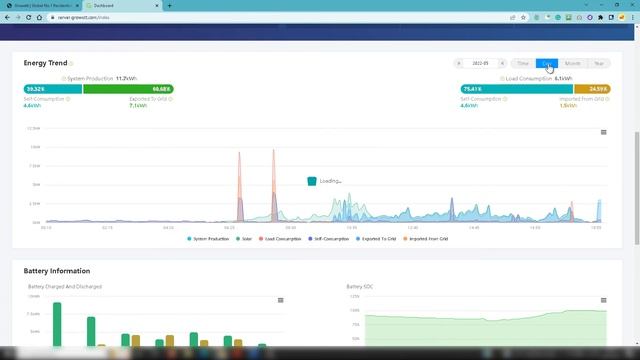640x360 pixels.
Task: Open the extensions puzzle icon
Action: (x=600, y=18)
